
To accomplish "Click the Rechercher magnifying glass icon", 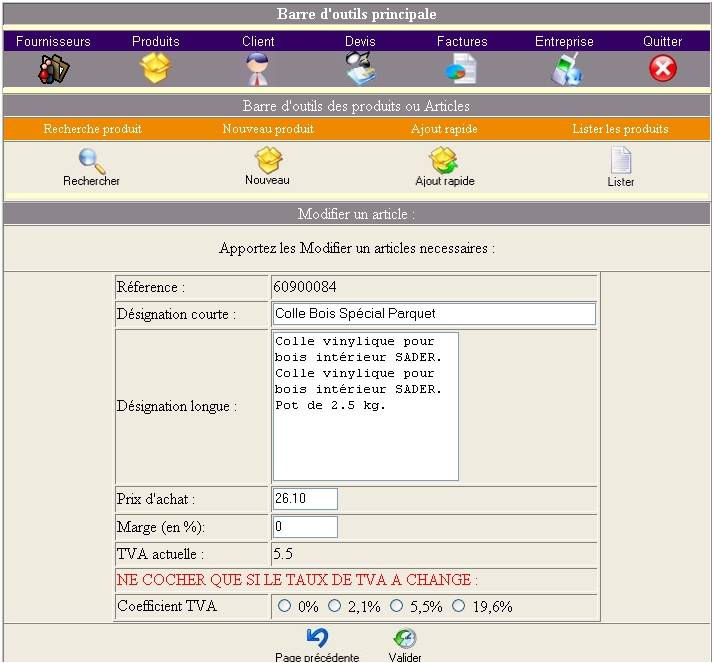I will tap(92, 161).
